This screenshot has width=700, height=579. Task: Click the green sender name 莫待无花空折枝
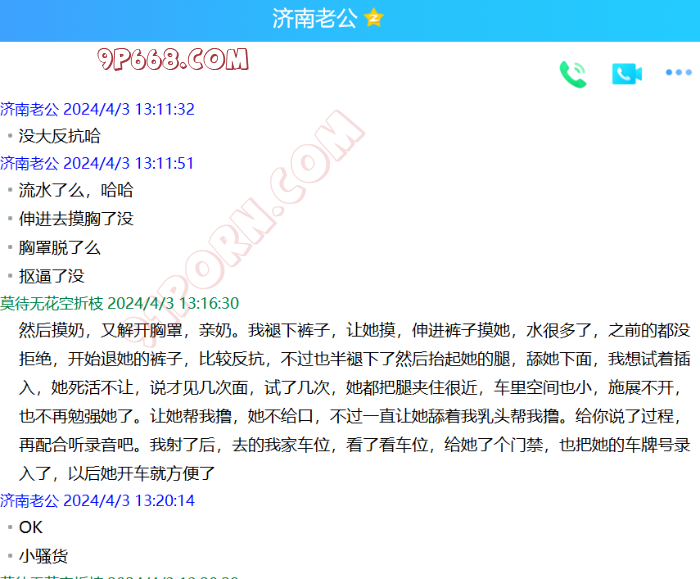pos(52,303)
